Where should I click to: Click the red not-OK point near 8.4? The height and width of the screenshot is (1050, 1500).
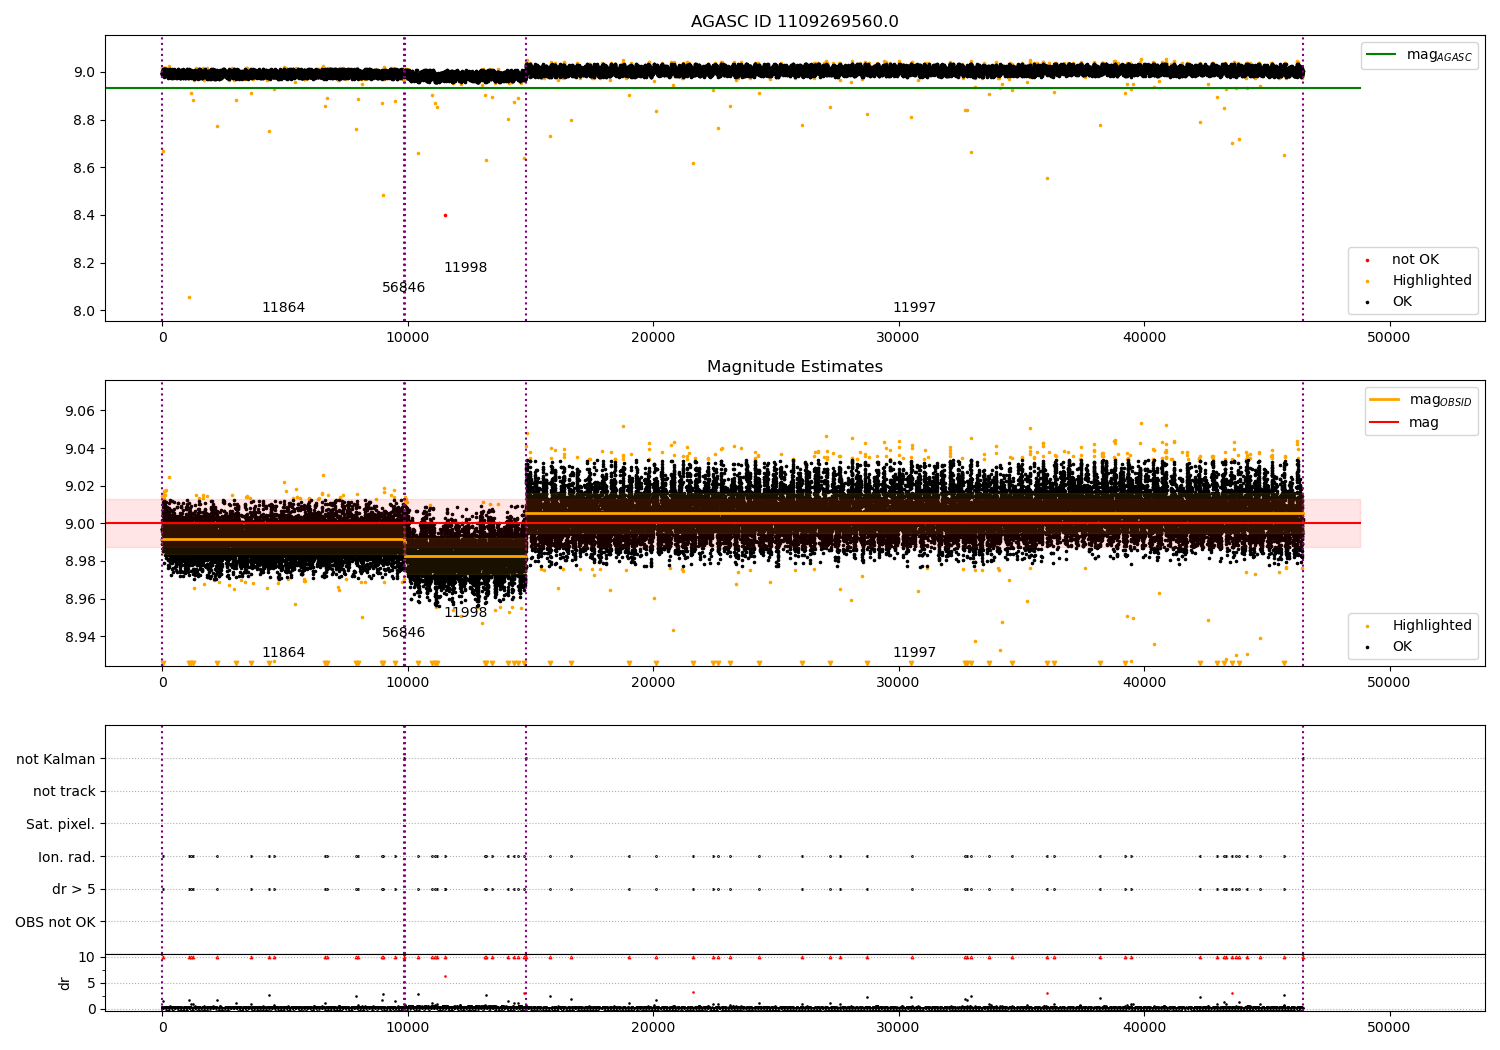[445, 216]
